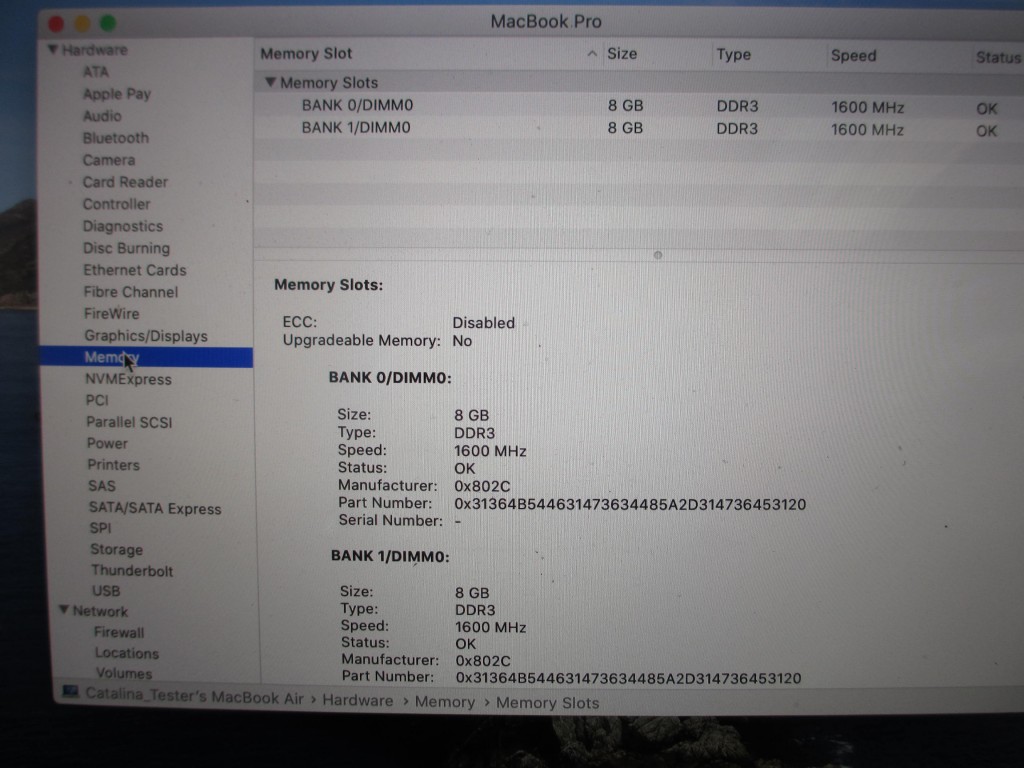This screenshot has width=1024, height=768.
Task: Open the USB entry
Action: pos(106,591)
